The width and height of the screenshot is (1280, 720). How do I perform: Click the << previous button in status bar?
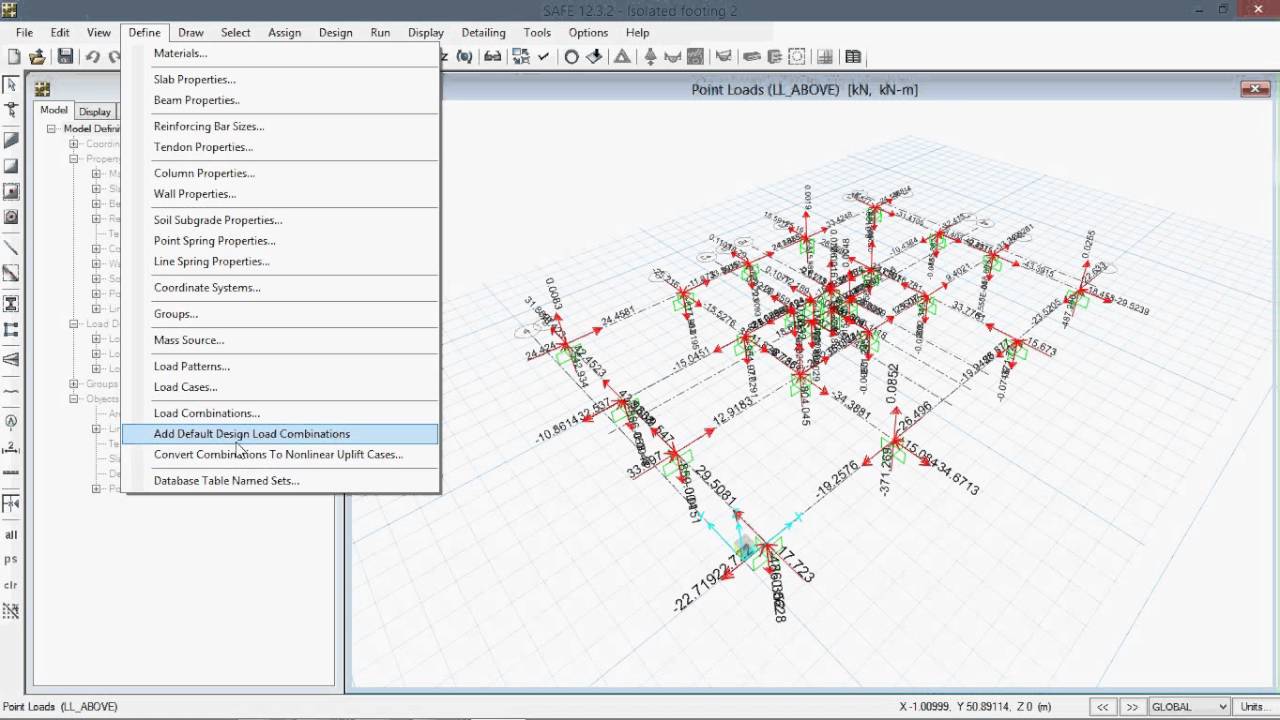click(1102, 706)
